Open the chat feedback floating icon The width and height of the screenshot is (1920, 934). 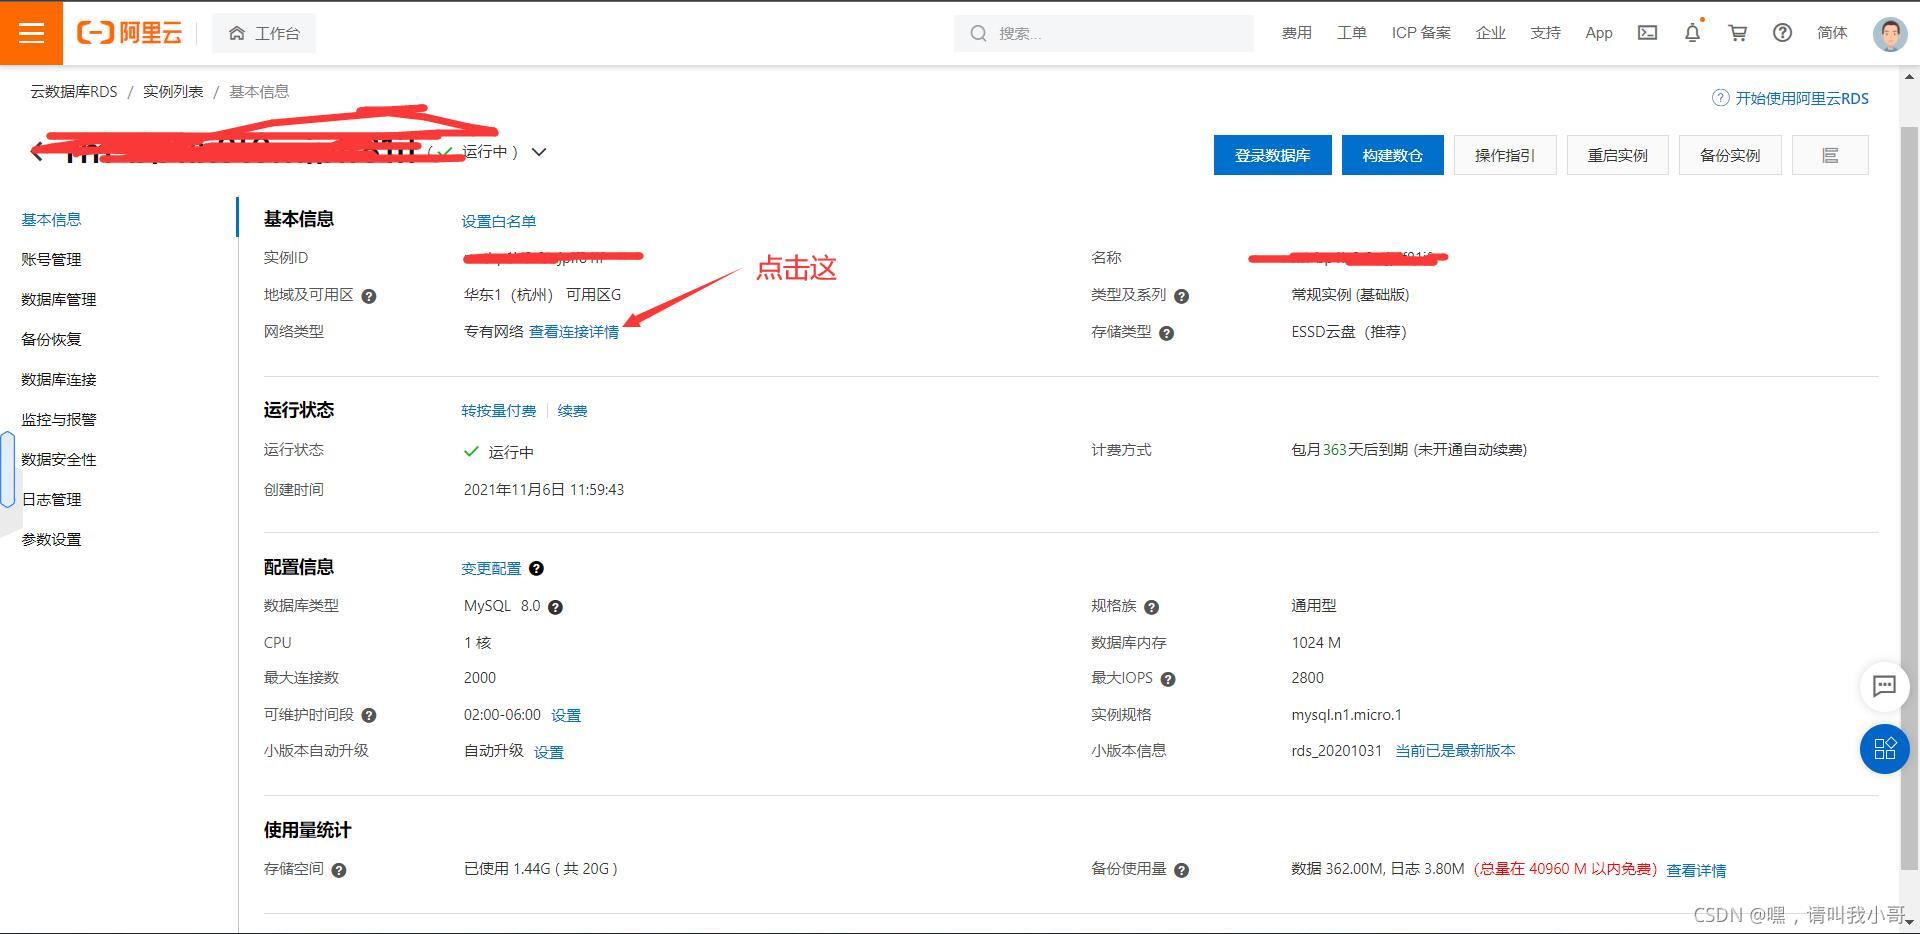pos(1885,686)
